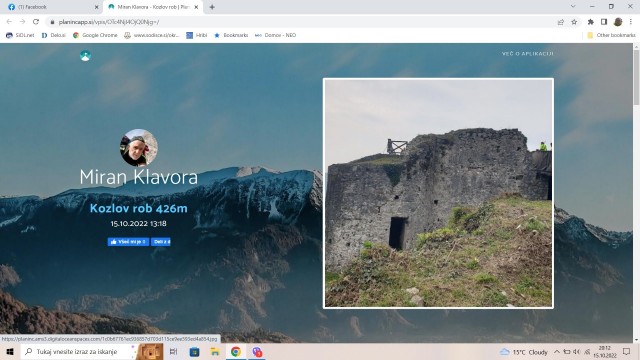The height and width of the screenshot is (360, 640).
Task: Open the share page icon in address bar
Action: pyautogui.click(x=561, y=22)
